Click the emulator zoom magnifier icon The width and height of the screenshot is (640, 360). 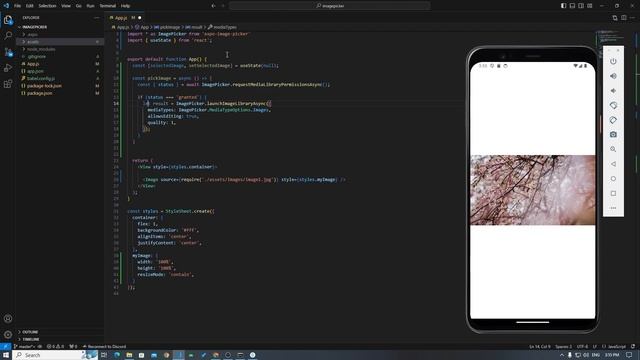pyautogui.click(x=613, y=149)
